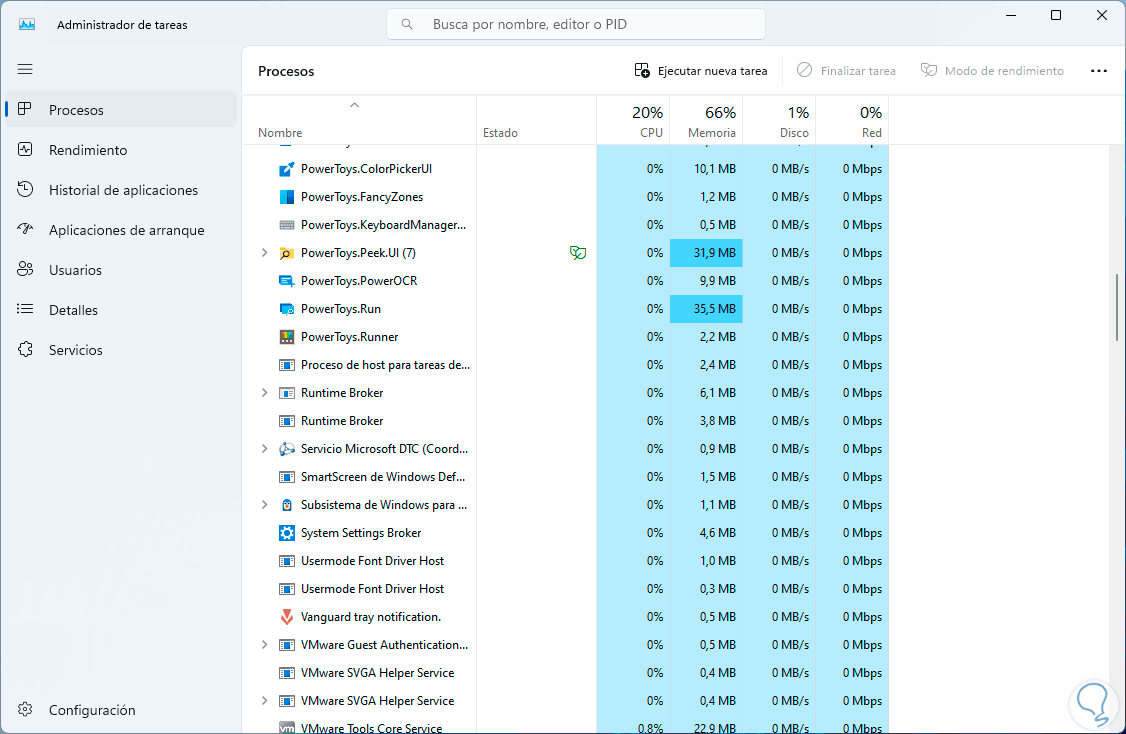Expand the first Runtime Broker group
Screen dimensions: 1126x734
(264, 393)
